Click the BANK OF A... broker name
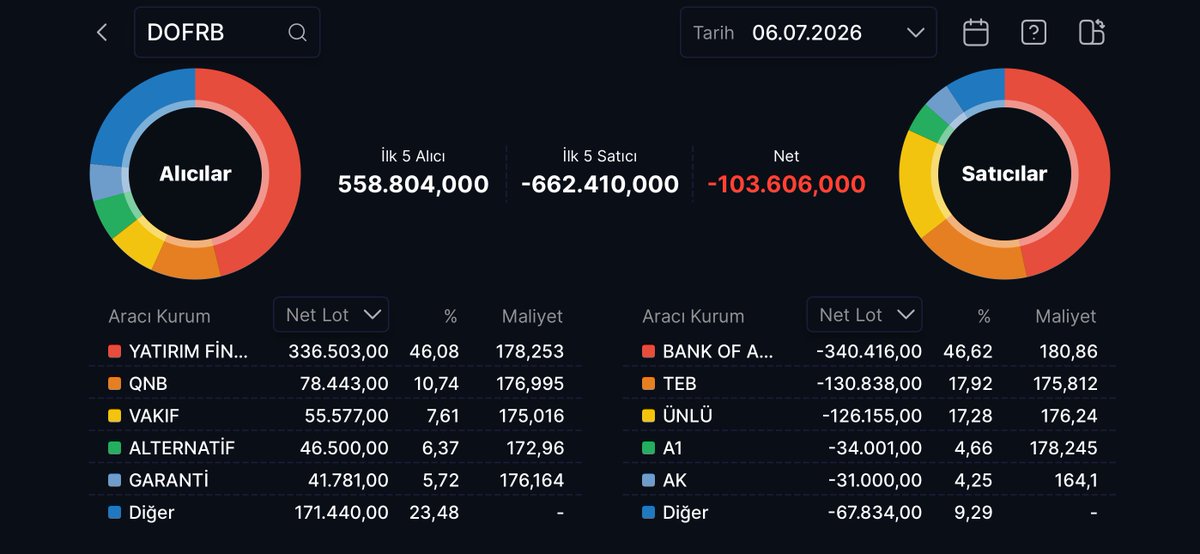Viewport: 1200px width, 554px height. (717, 352)
